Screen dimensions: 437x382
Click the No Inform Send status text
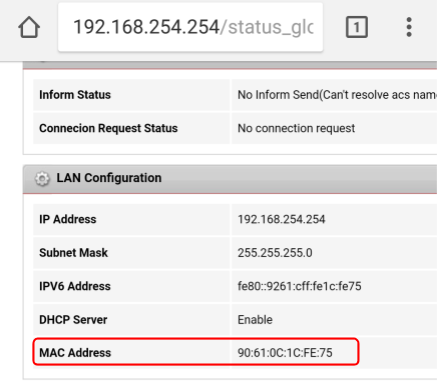[337, 95]
